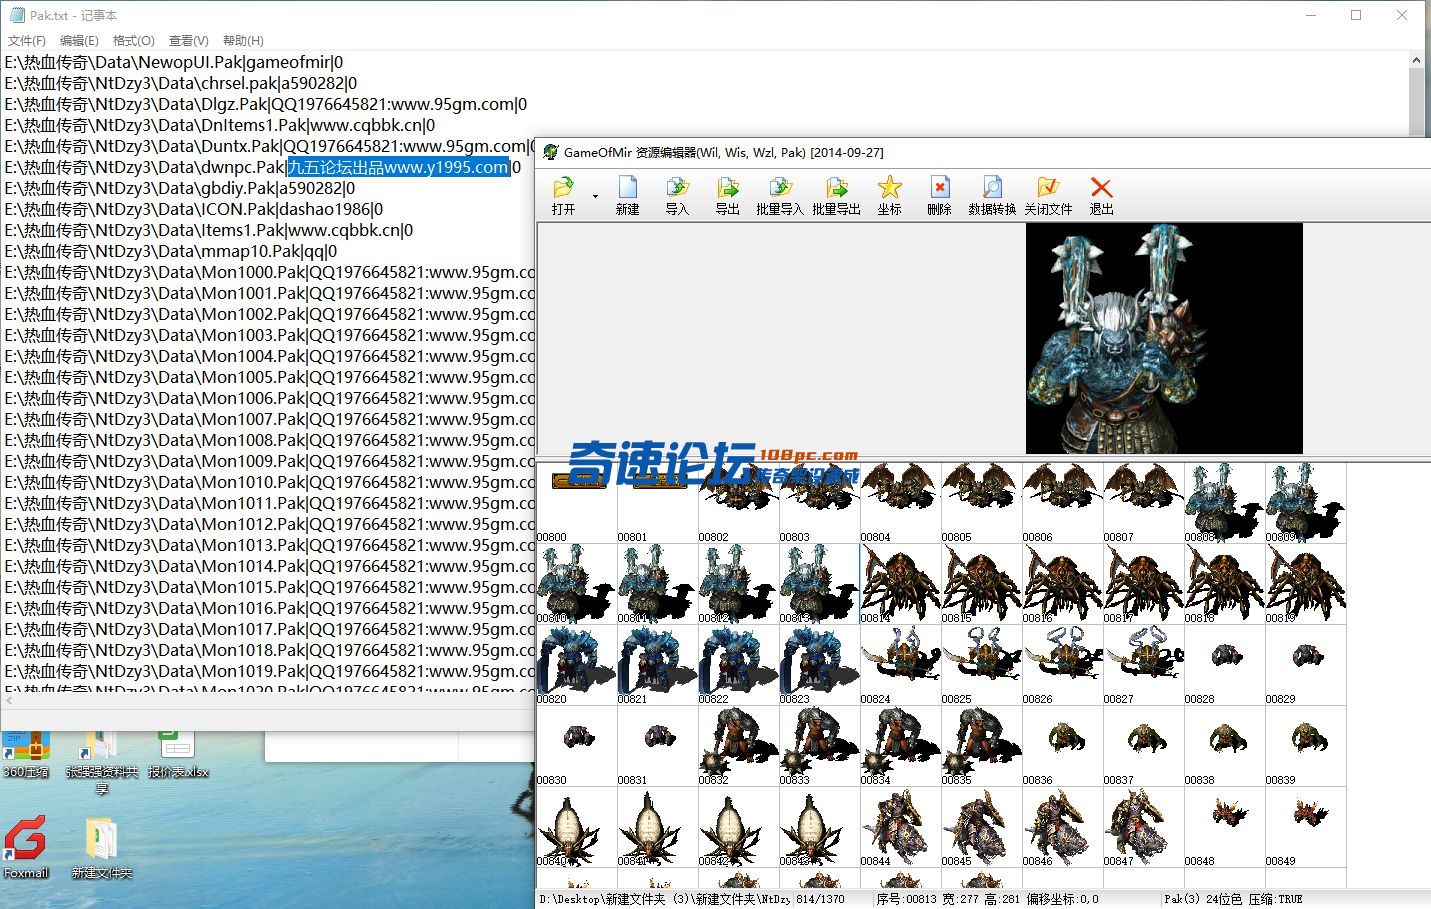This screenshot has width=1431, height=909.
Task: Select sprite thumbnail 00846
Action: pos(1063,827)
